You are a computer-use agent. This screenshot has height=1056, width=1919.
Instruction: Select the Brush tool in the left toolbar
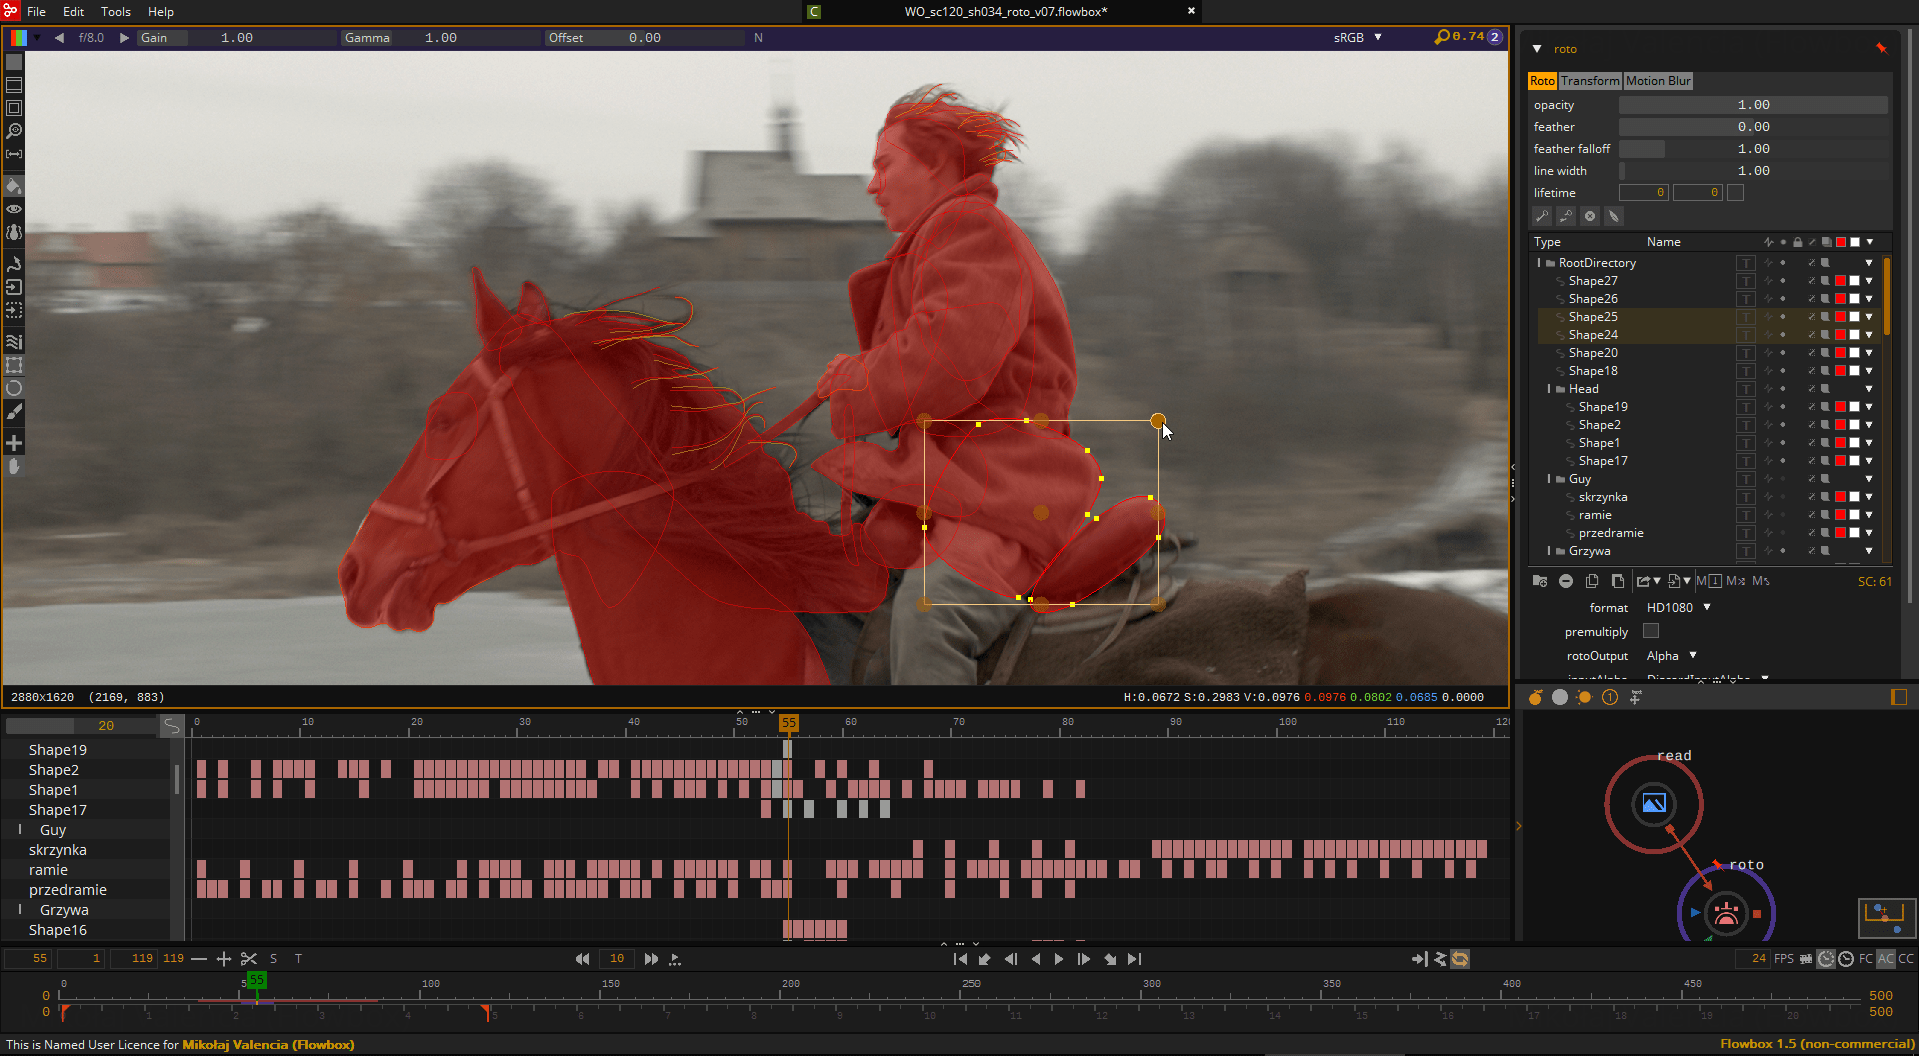pyautogui.click(x=15, y=411)
